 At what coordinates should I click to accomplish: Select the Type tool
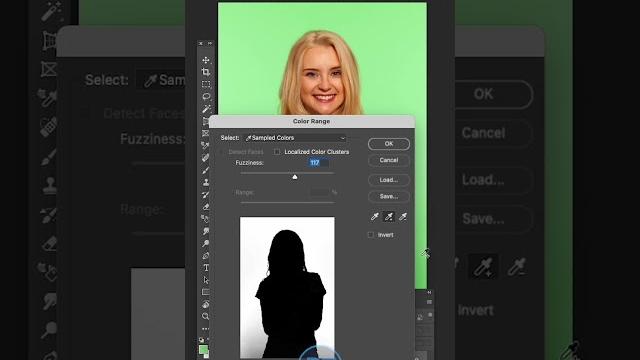coord(206,268)
